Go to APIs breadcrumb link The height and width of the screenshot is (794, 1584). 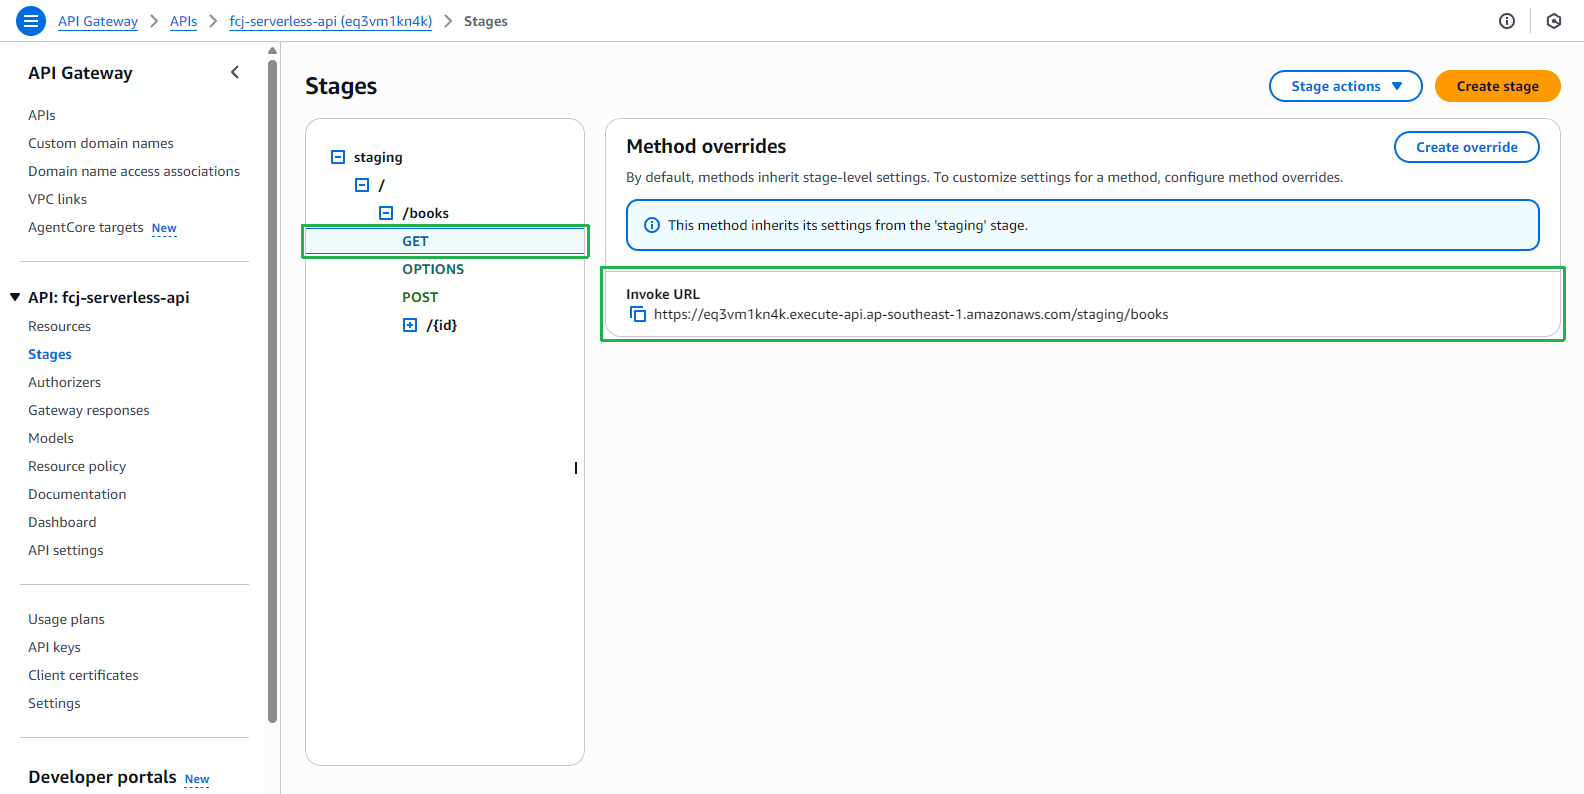(184, 21)
